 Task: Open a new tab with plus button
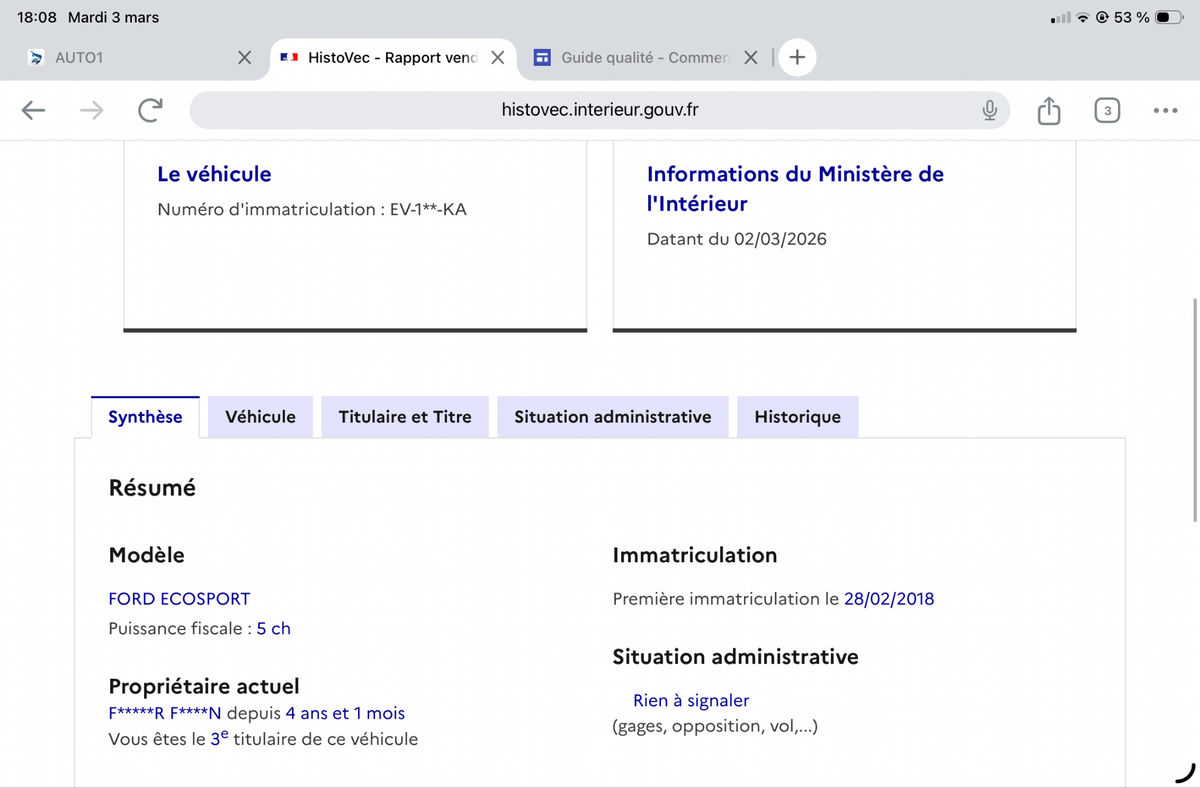(x=797, y=58)
